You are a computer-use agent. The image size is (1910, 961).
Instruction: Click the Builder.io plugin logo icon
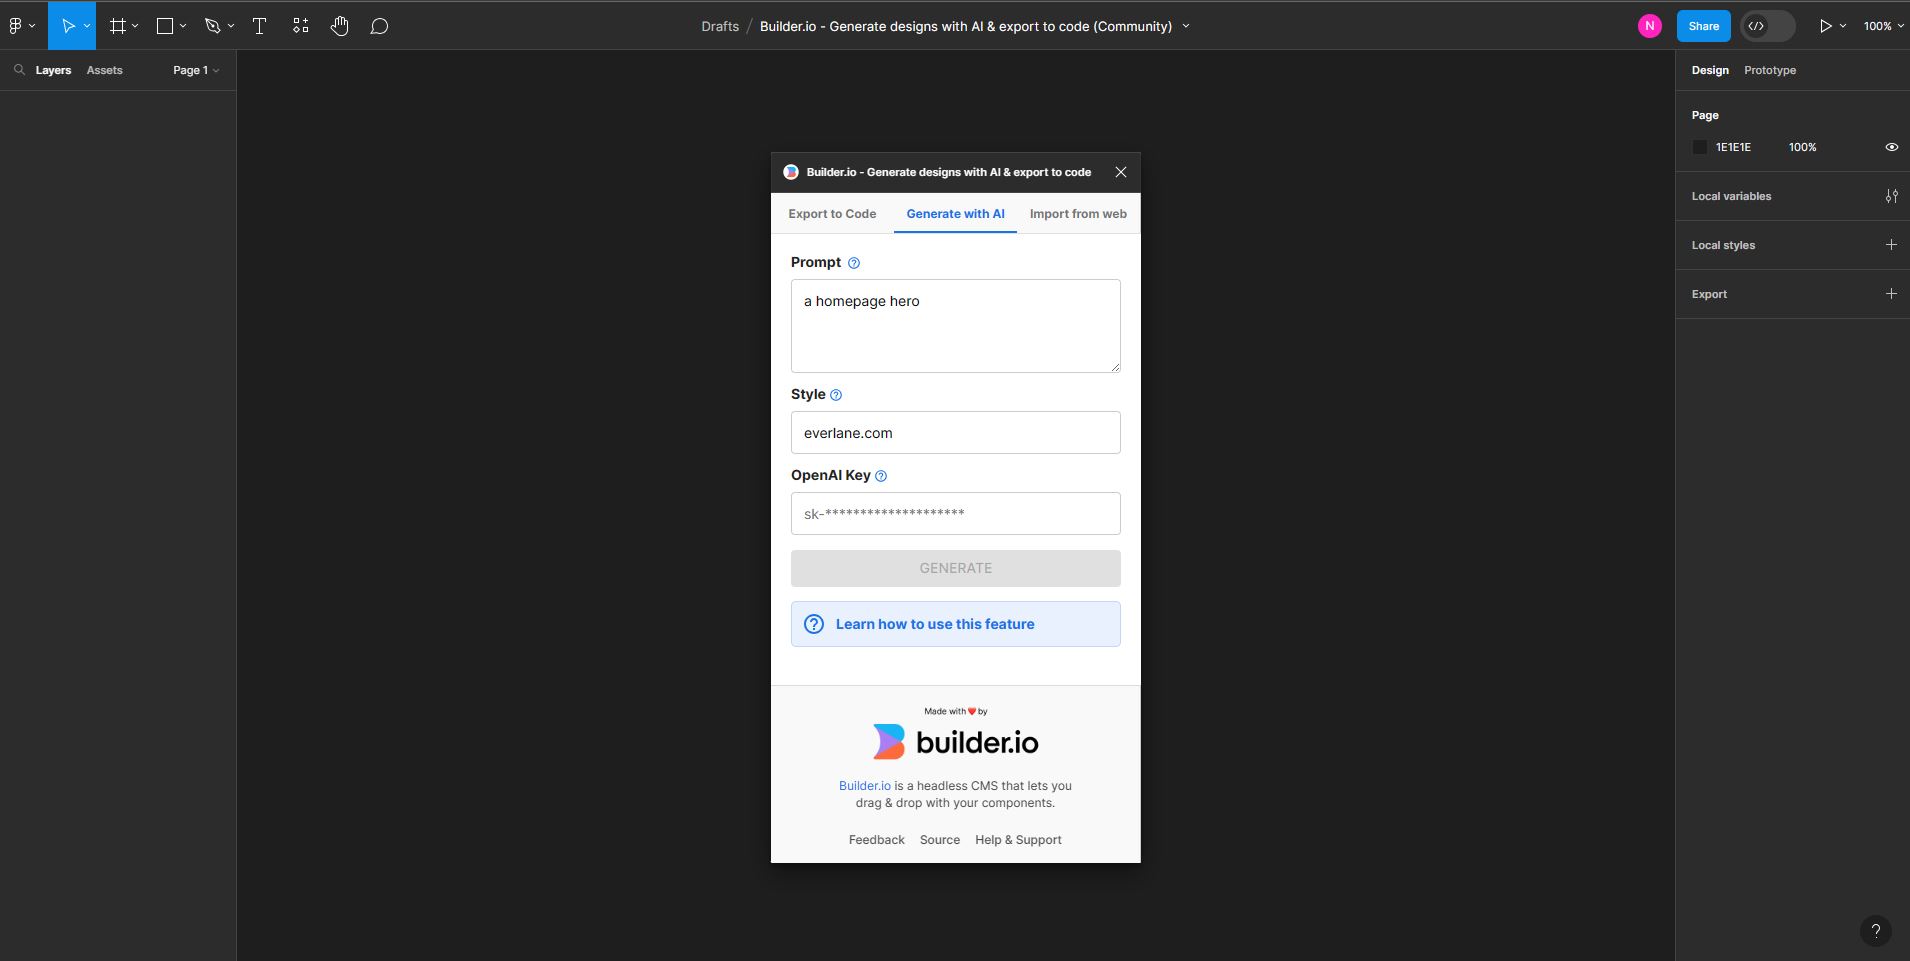791,172
